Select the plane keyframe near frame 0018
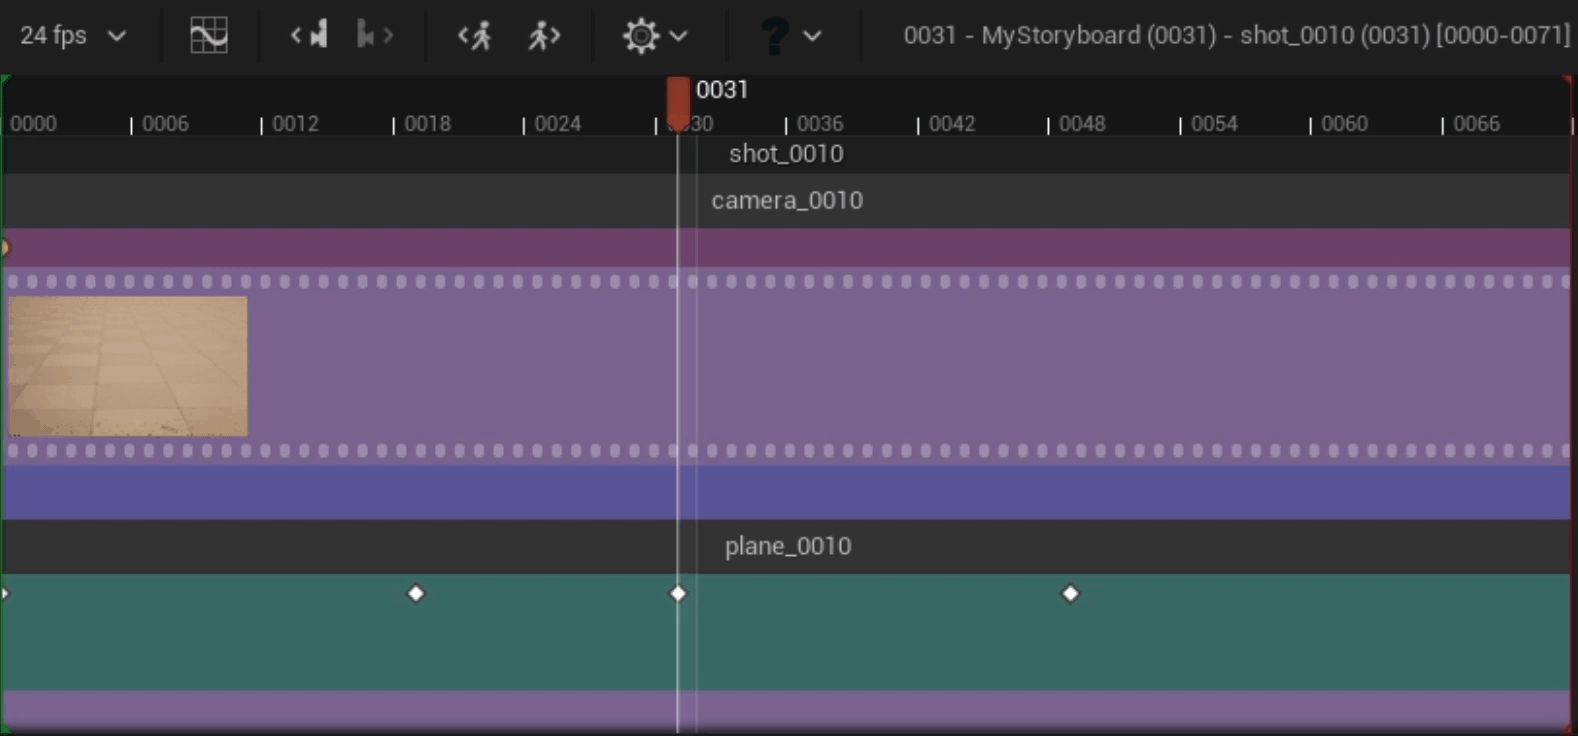Image resolution: width=1578 pixels, height=736 pixels. click(x=416, y=594)
